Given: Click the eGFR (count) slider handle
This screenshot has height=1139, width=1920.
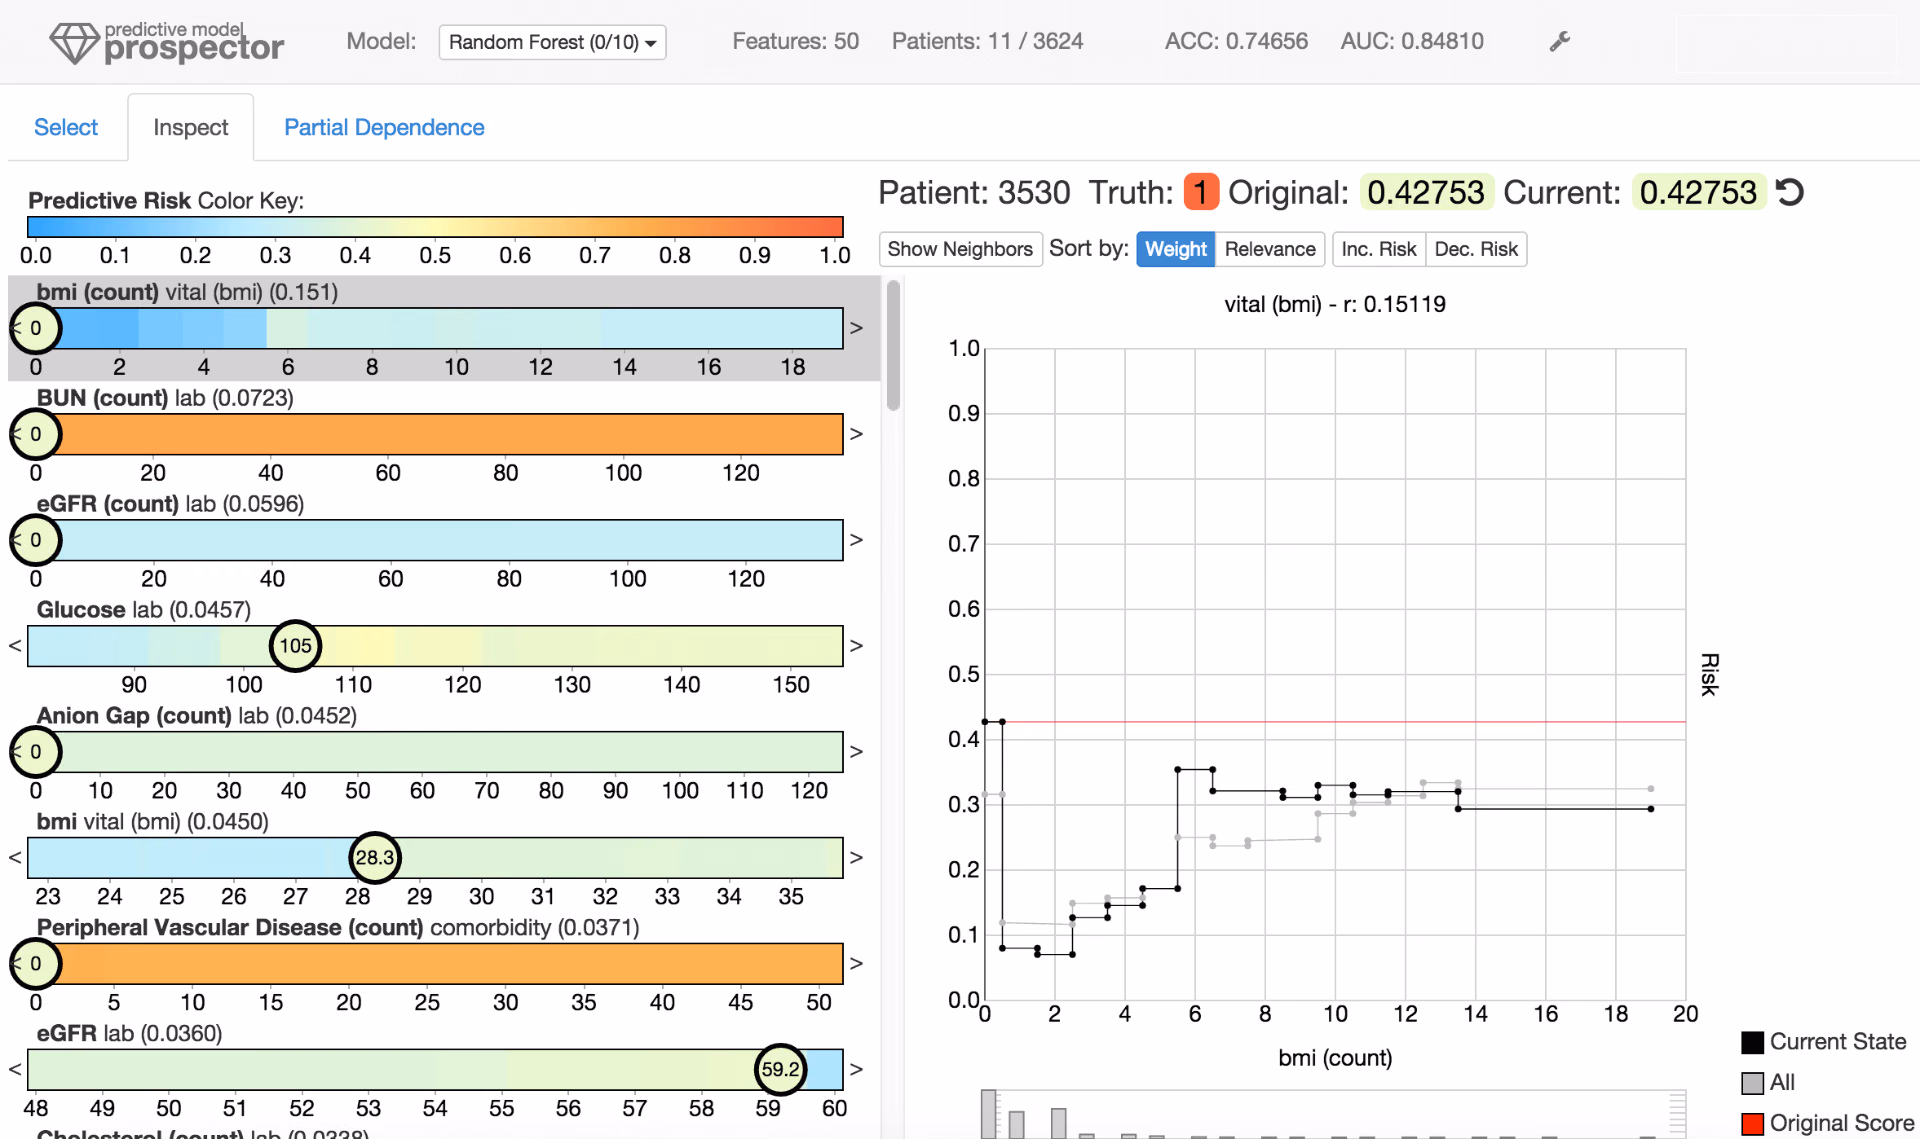Looking at the screenshot, I should [36, 540].
